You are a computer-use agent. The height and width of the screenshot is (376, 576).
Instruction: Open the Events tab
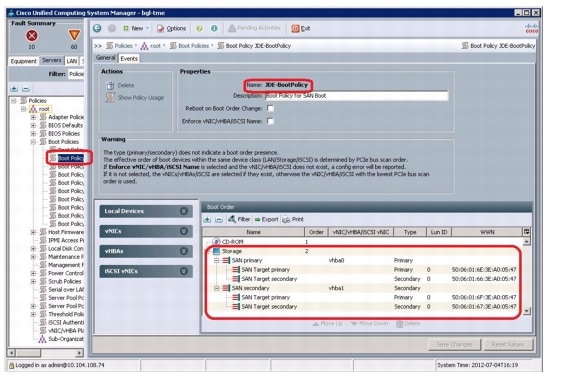(129, 58)
